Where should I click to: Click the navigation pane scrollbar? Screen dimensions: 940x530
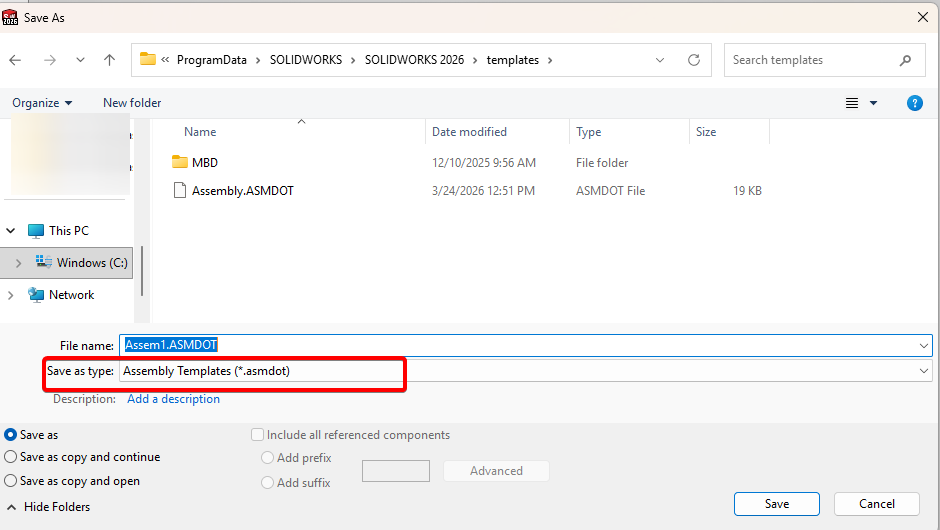[142, 271]
